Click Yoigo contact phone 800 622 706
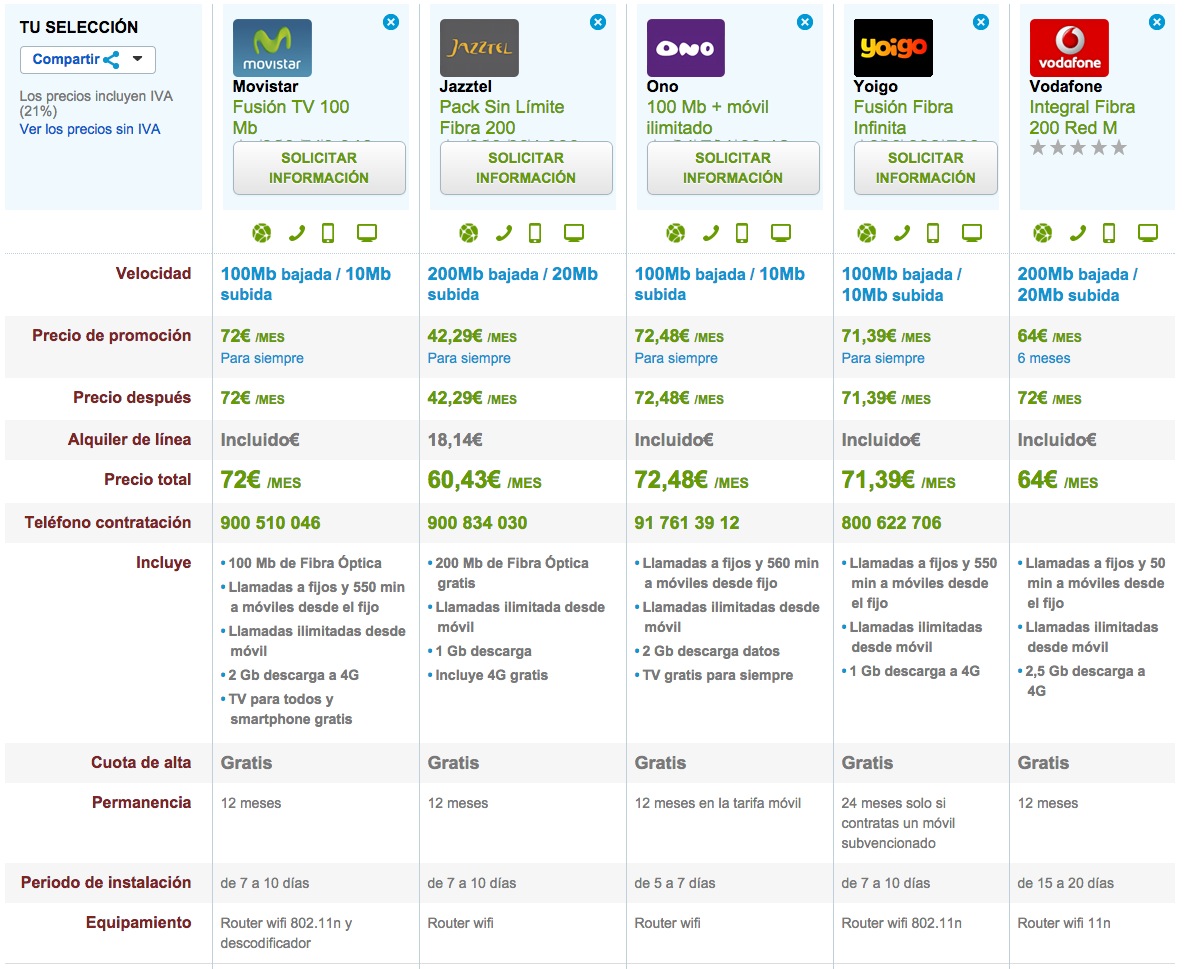1186x969 pixels. 892,523
